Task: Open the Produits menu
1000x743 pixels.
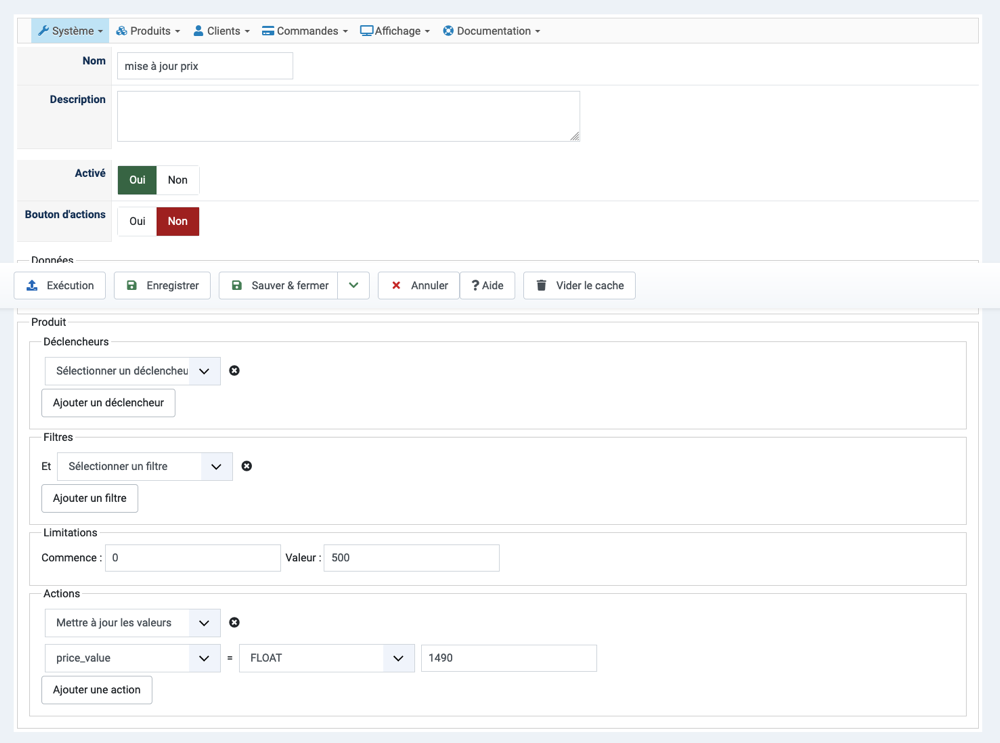Action: pos(148,31)
